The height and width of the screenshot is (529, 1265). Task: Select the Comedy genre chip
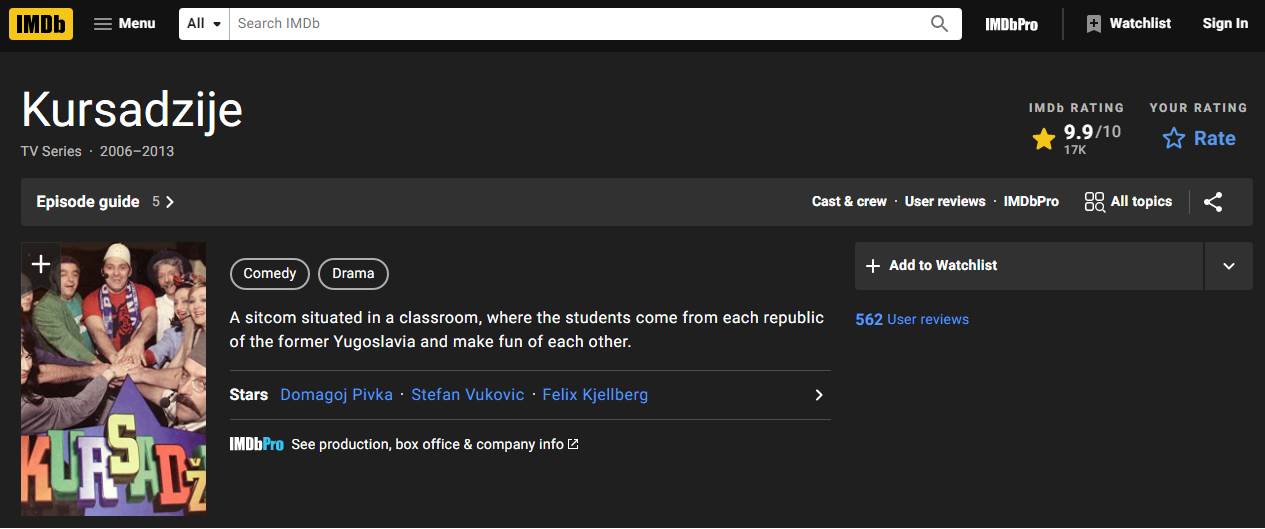click(270, 273)
